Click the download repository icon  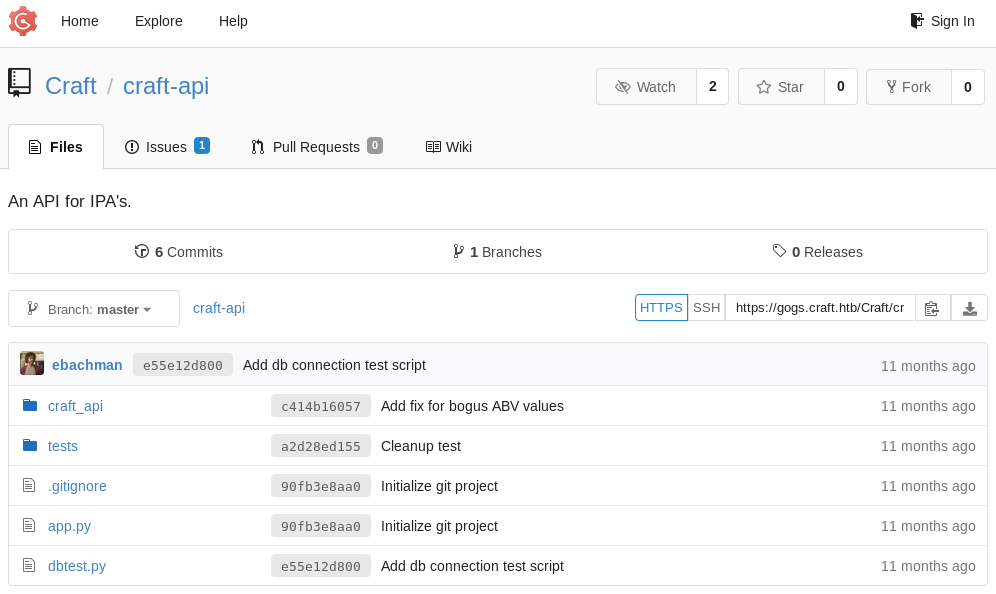click(x=969, y=307)
